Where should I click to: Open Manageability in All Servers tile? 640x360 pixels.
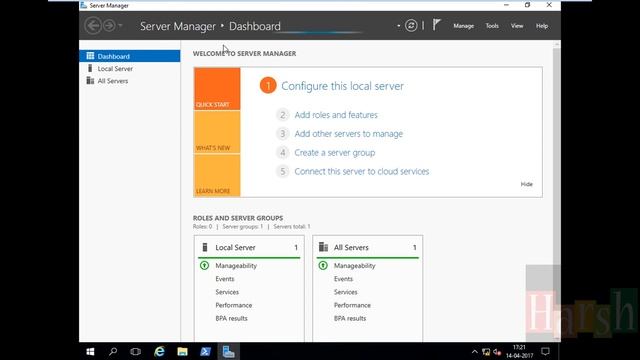coord(354,266)
